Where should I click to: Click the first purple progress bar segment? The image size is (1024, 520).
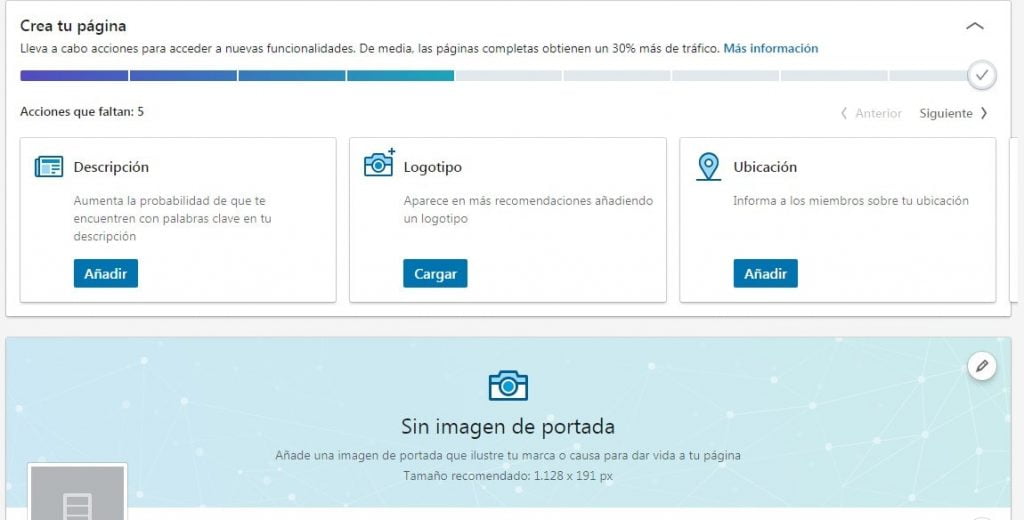pyautogui.click(x=74, y=75)
